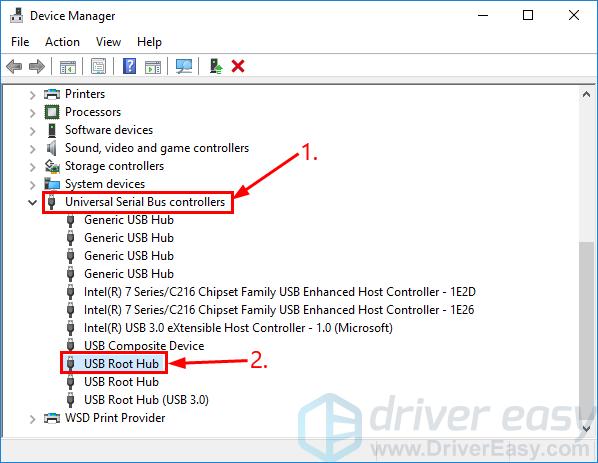
Task: Expand the Processors category
Action: pyautogui.click(x=32, y=113)
